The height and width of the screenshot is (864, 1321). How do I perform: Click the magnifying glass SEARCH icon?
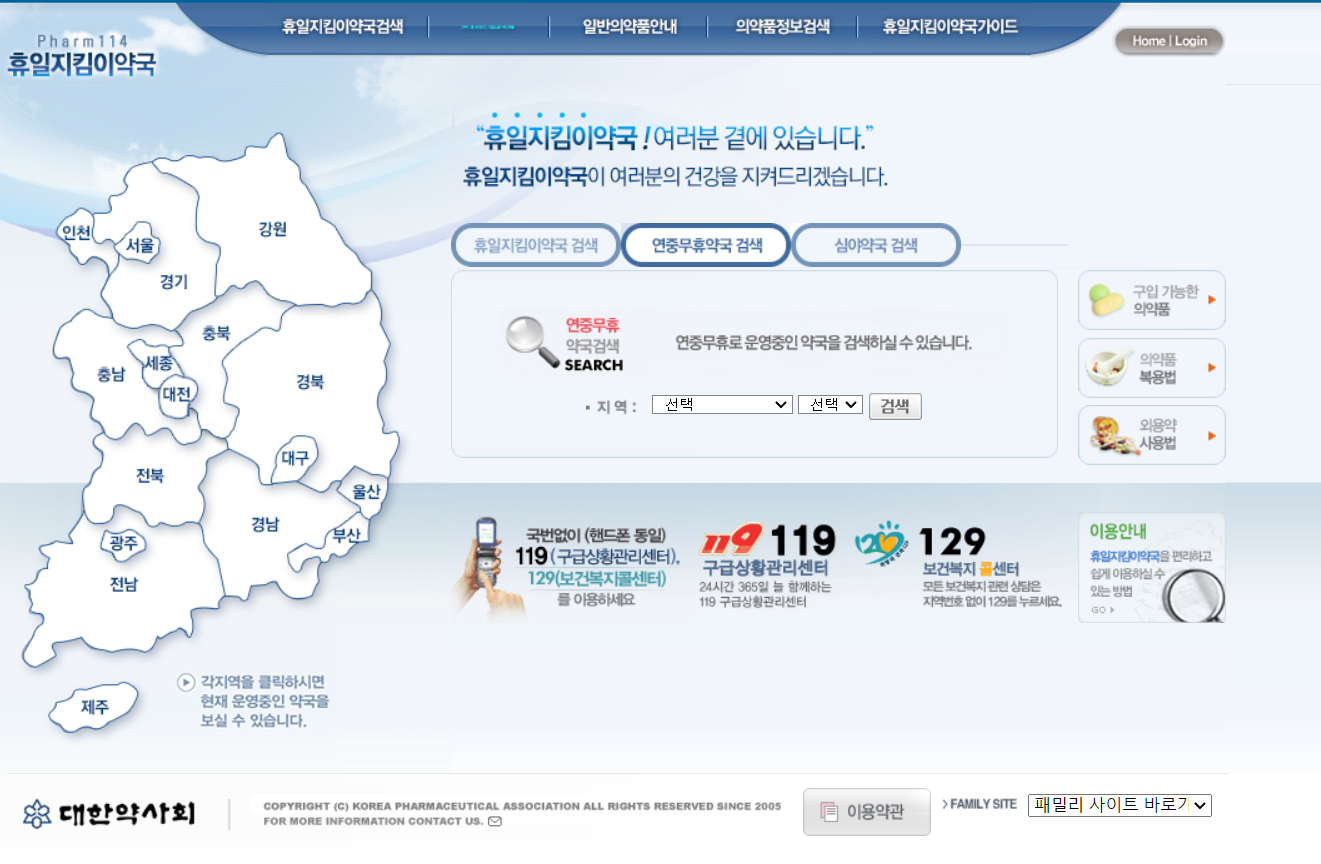point(531,343)
